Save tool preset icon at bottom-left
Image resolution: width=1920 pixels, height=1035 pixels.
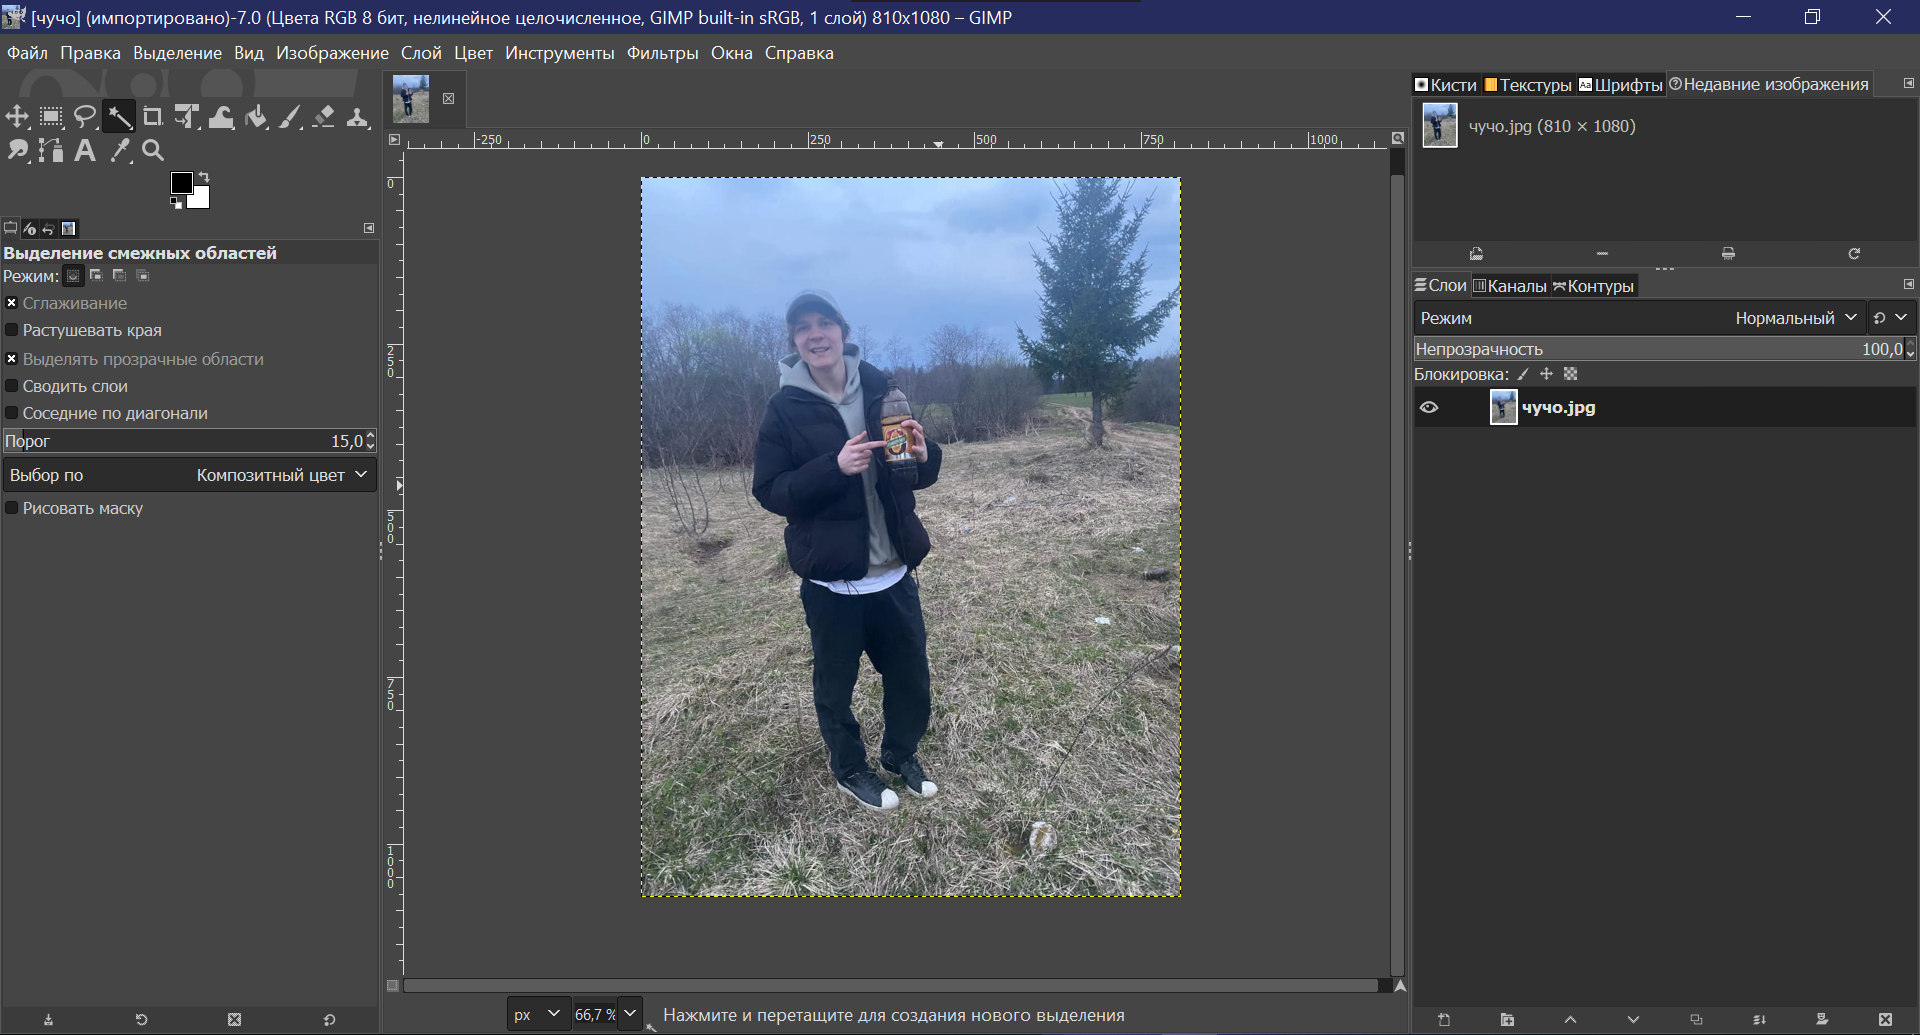point(48,1020)
